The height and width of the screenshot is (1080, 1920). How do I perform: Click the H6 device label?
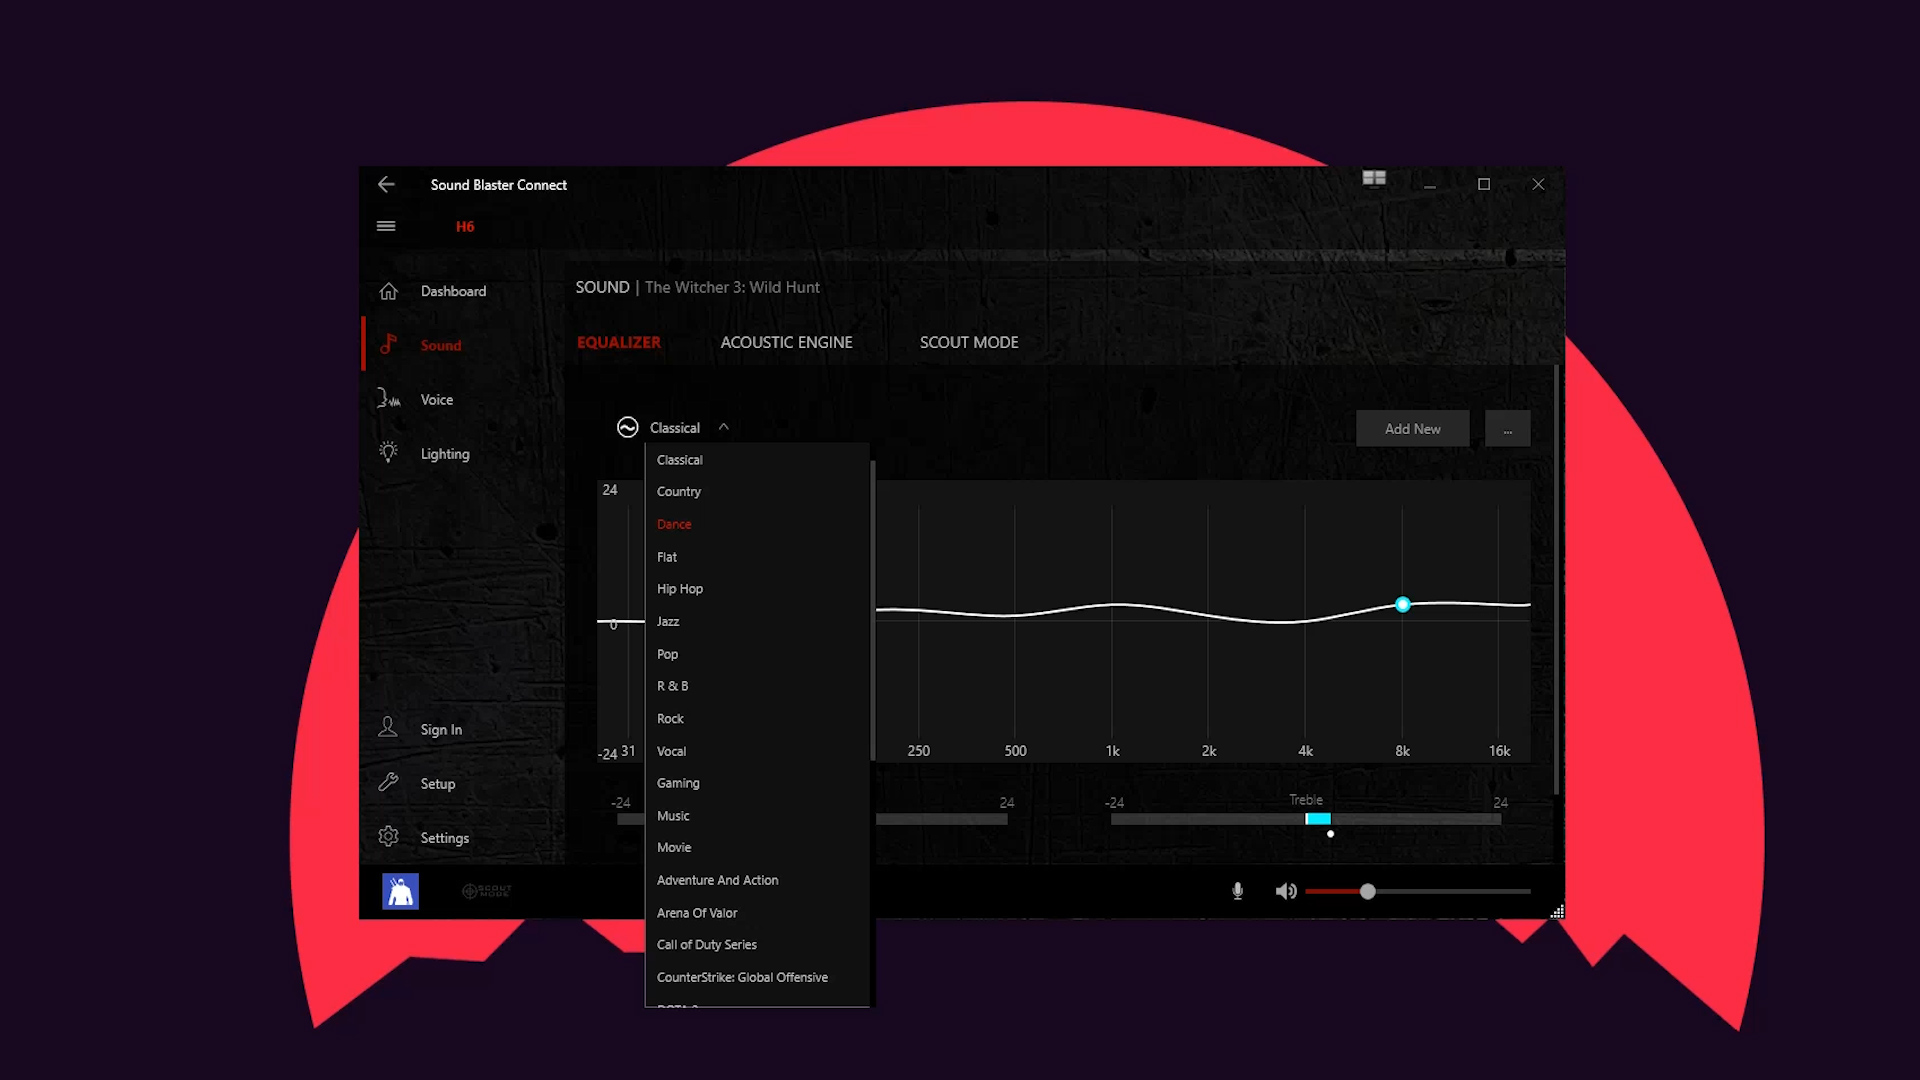point(465,226)
